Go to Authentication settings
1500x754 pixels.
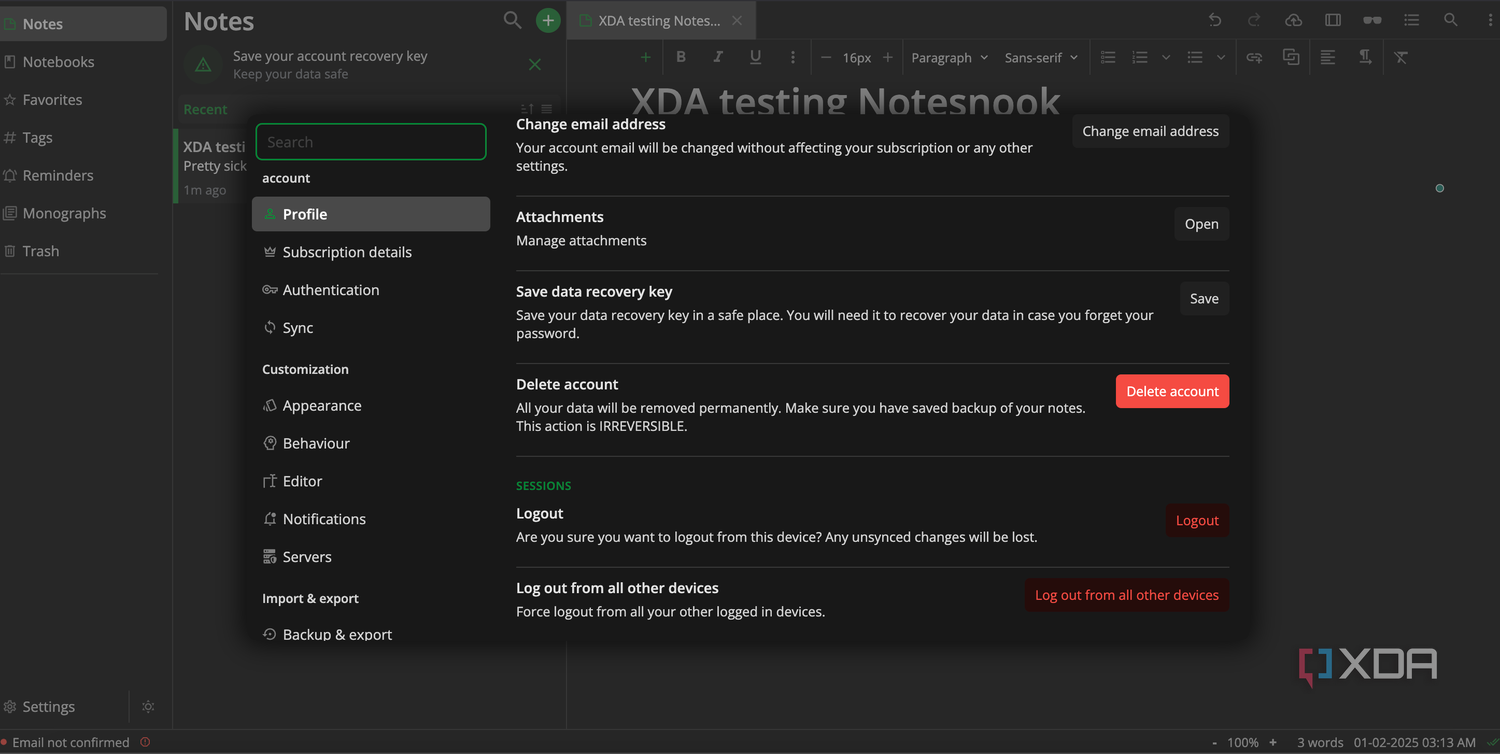[x=371, y=290]
